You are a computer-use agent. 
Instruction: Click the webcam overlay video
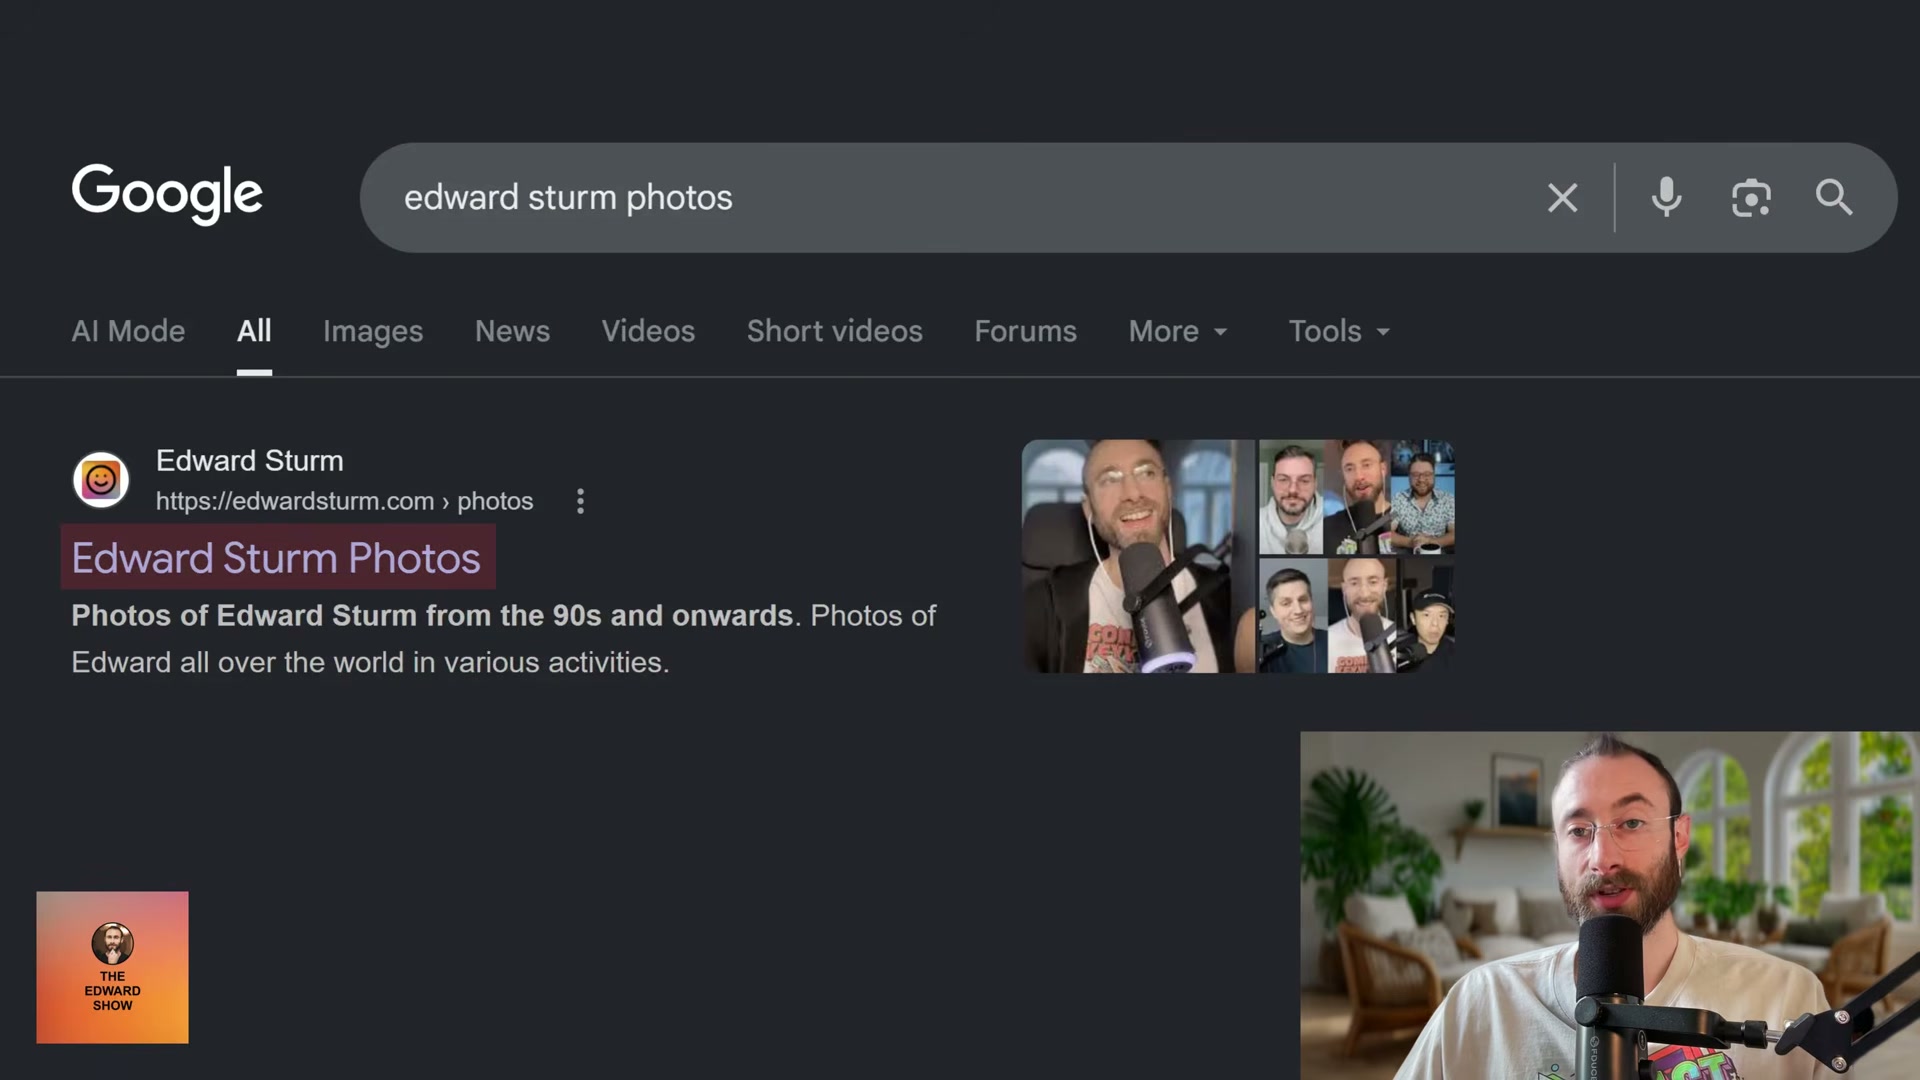point(1610,906)
